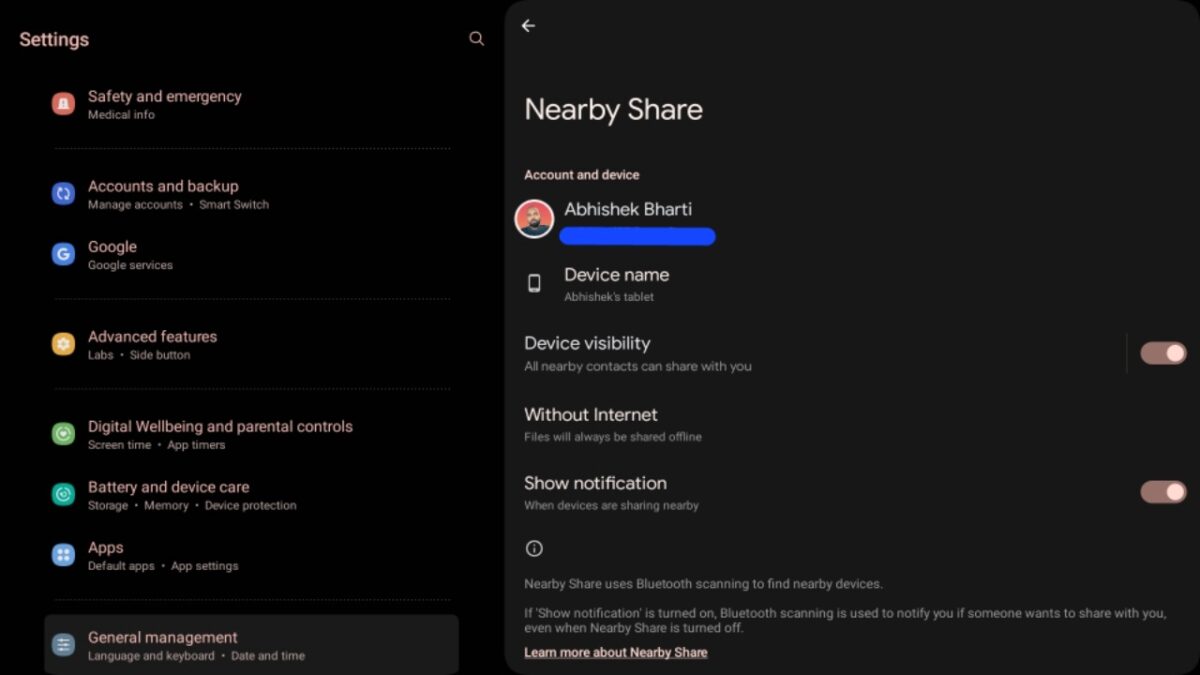Select the Abhishek Bharti account name
Viewport: 1200px width, 675px height.
pyautogui.click(x=627, y=209)
